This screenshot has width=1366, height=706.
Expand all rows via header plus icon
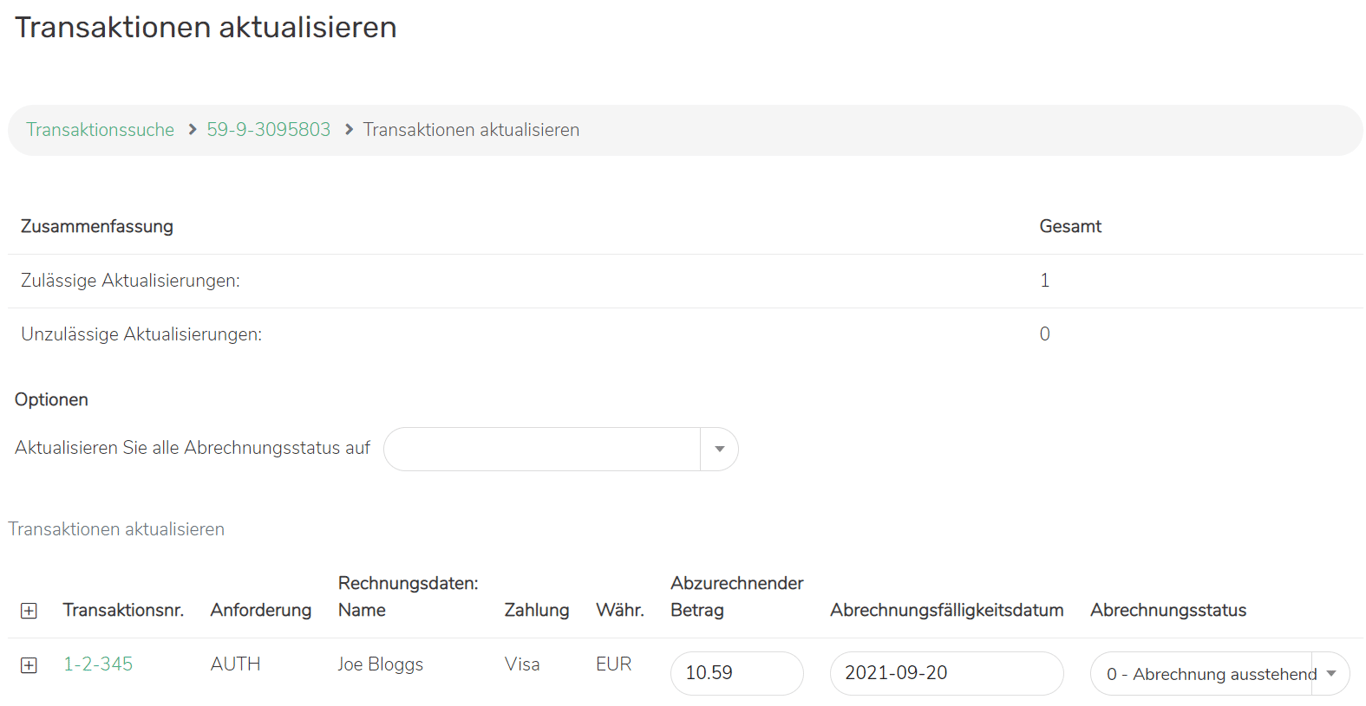click(29, 611)
